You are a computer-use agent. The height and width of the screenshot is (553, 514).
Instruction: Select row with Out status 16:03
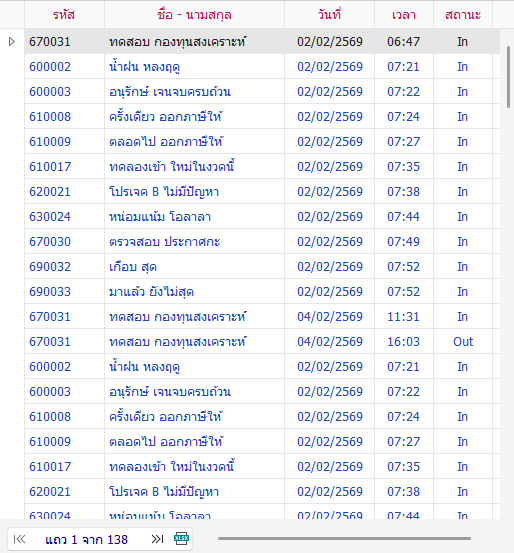point(262,341)
